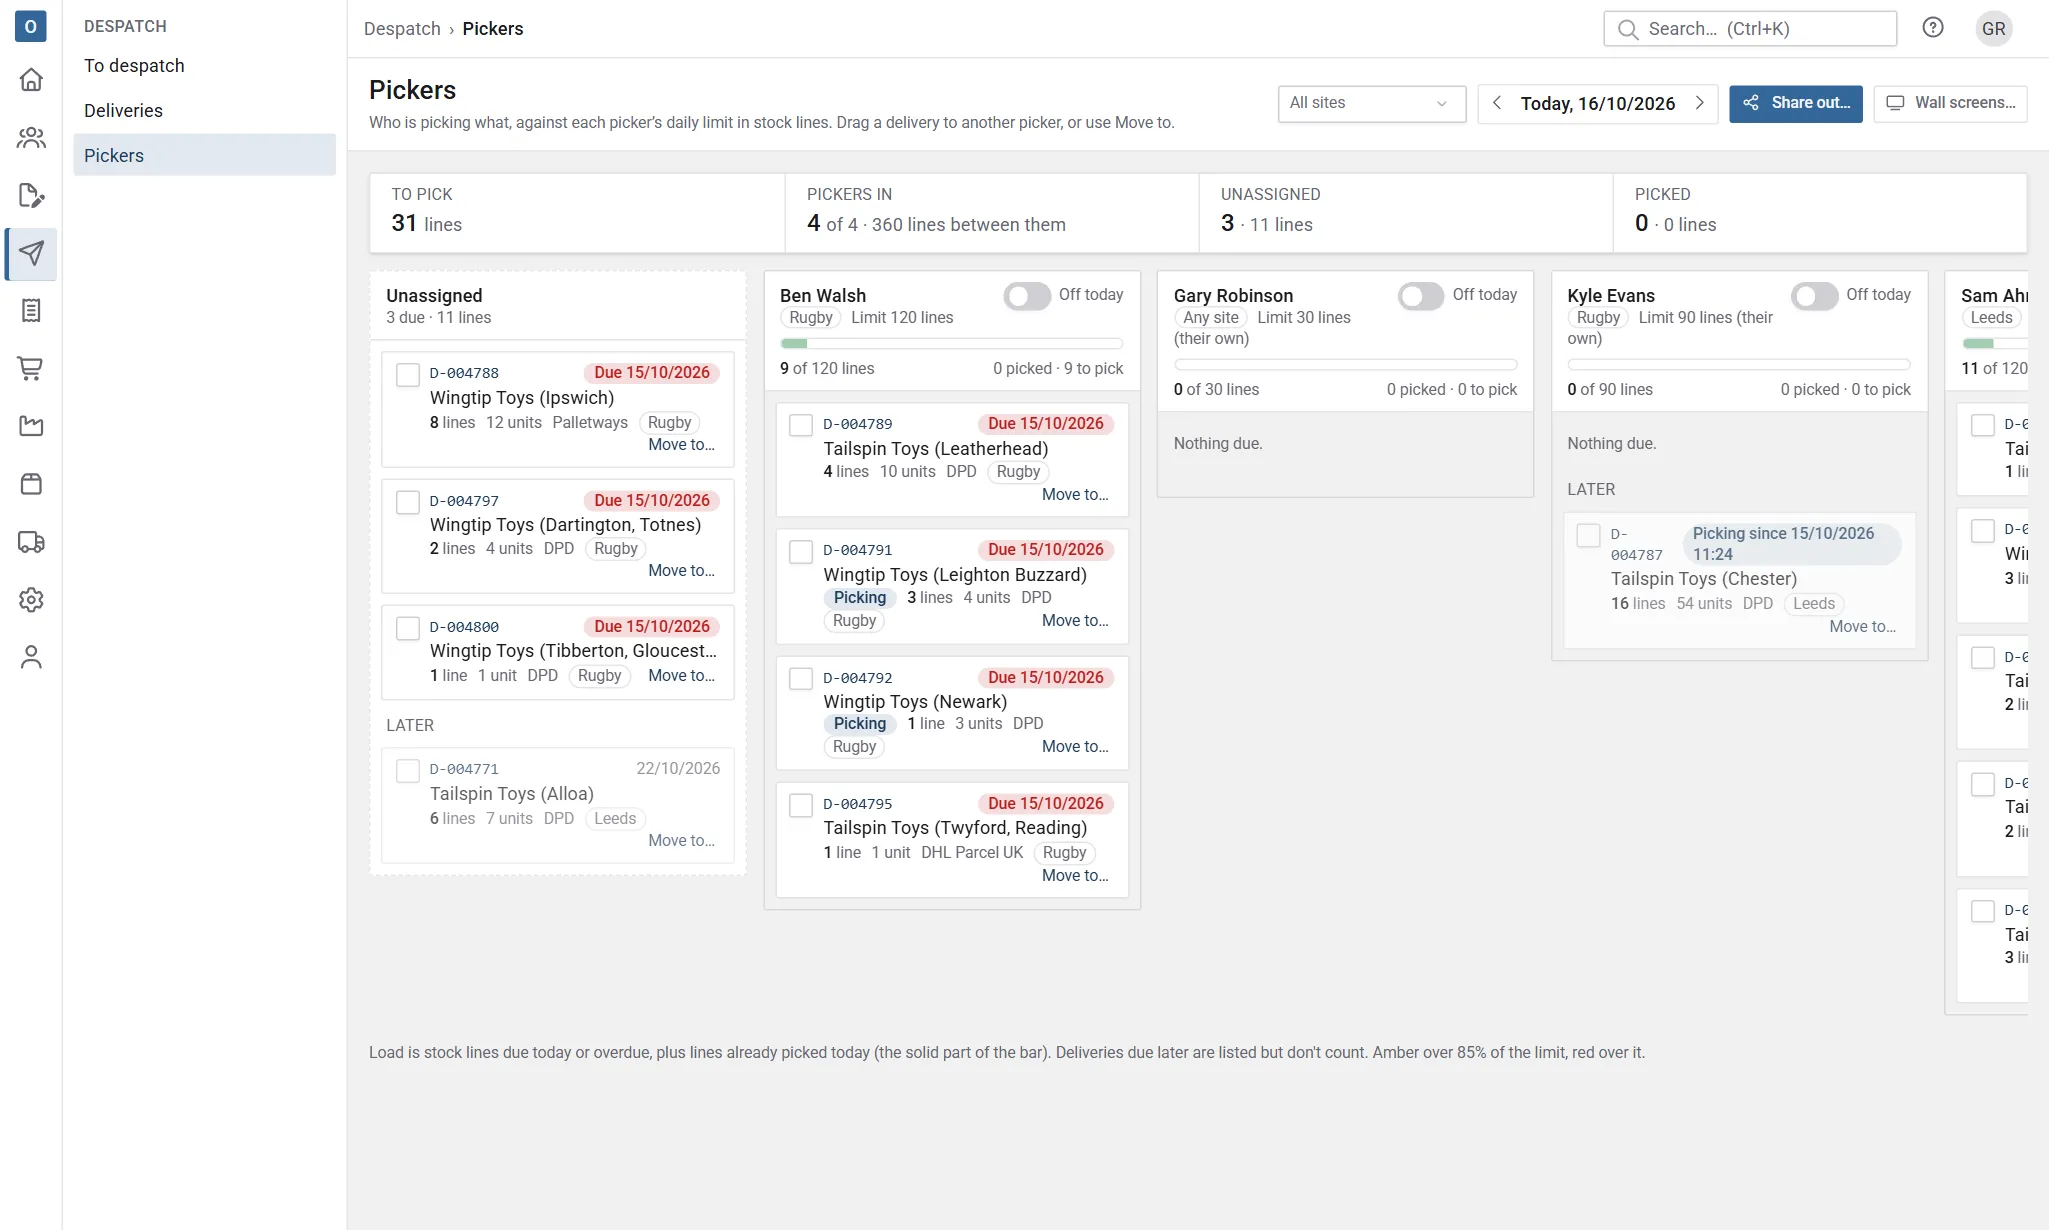The height and width of the screenshot is (1230, 2049).
Task: Open the GR user avatar
Action: point(1993,28)
